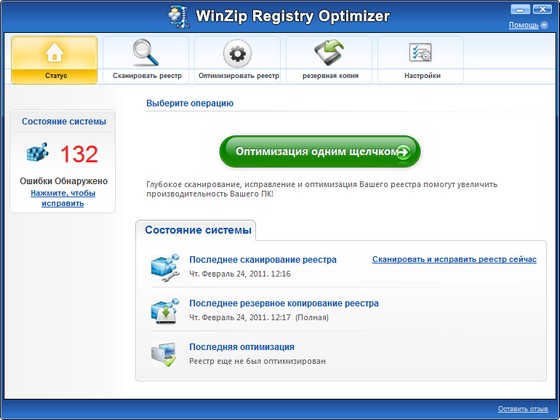Select the Последняя оптимизация heading
The image size is (560, 420).
[242, 347]
